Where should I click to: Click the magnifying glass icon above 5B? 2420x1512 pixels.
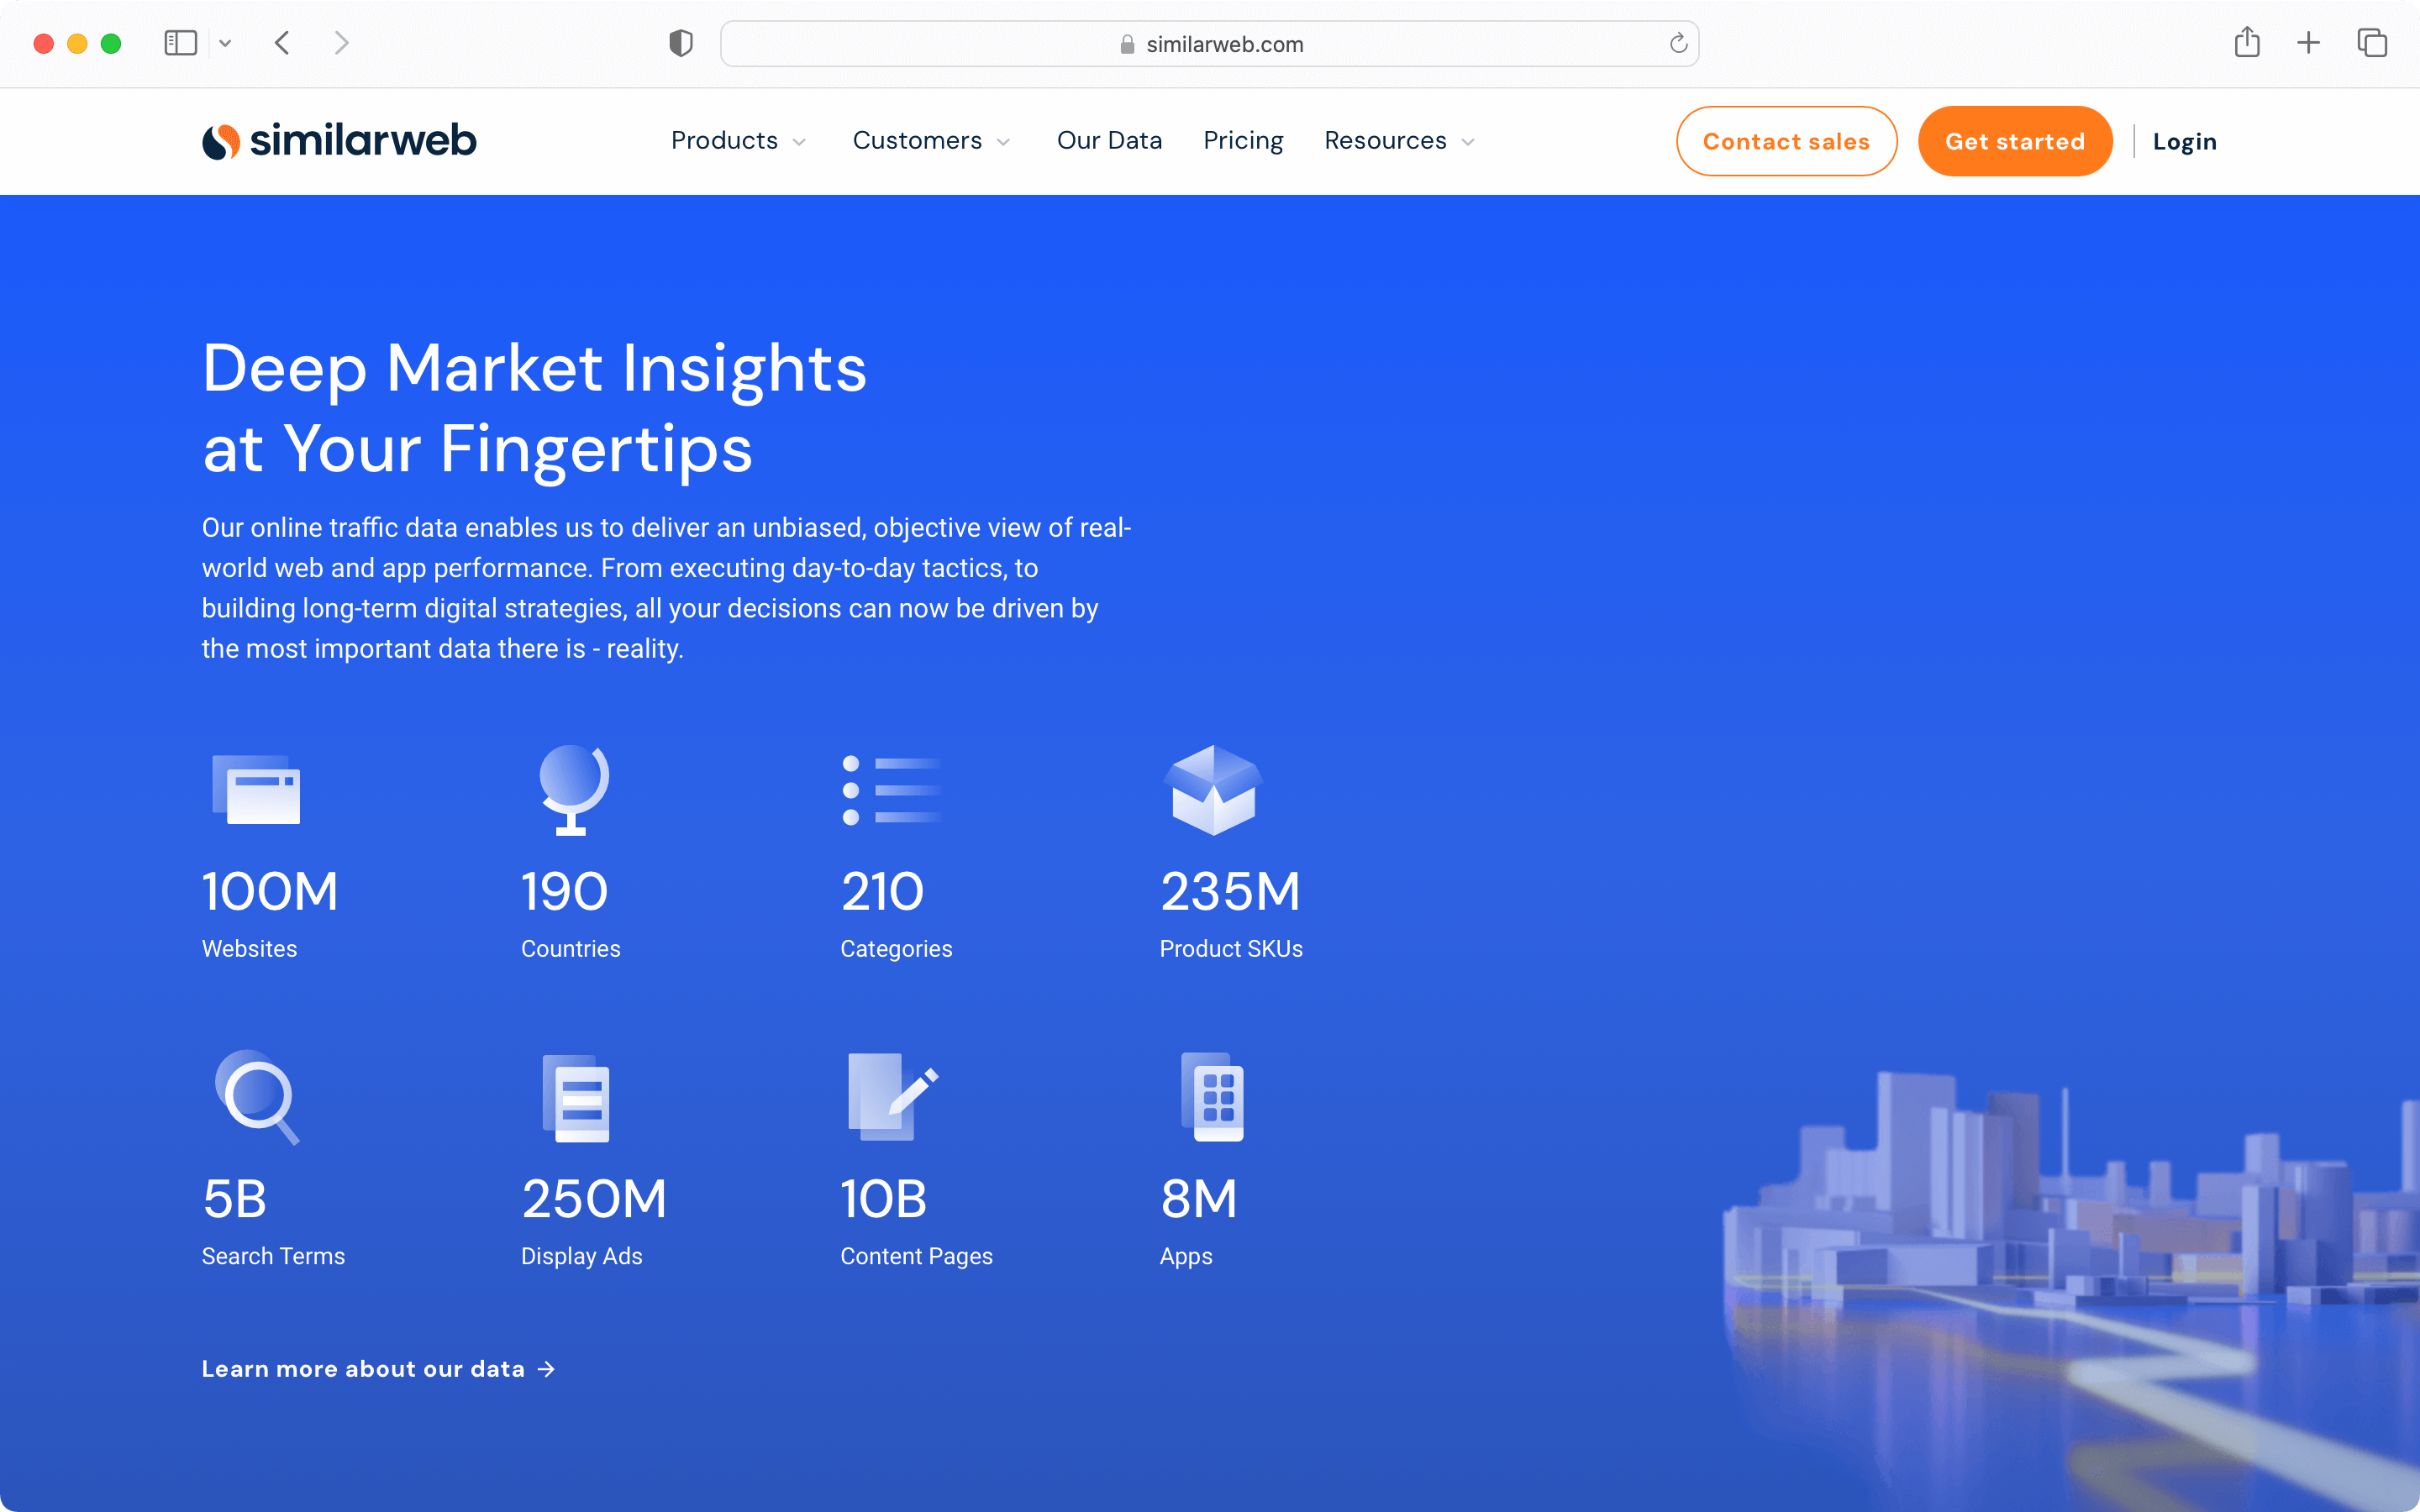point(257,1096)
